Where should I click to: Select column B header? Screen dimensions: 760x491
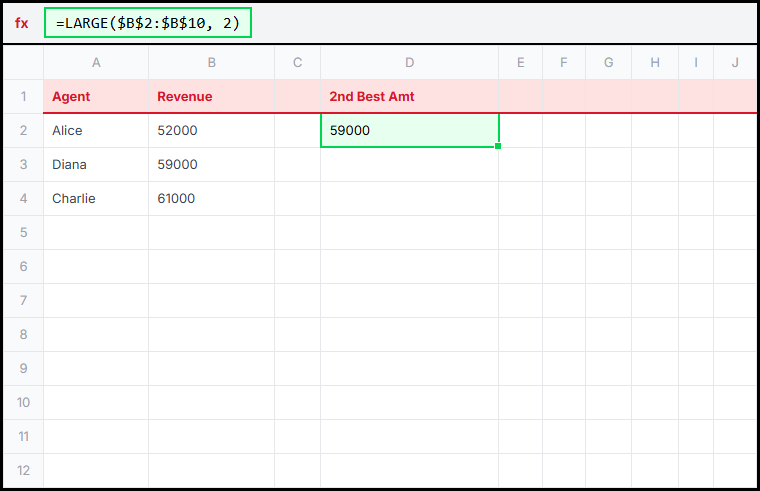(x=211, y=63)
